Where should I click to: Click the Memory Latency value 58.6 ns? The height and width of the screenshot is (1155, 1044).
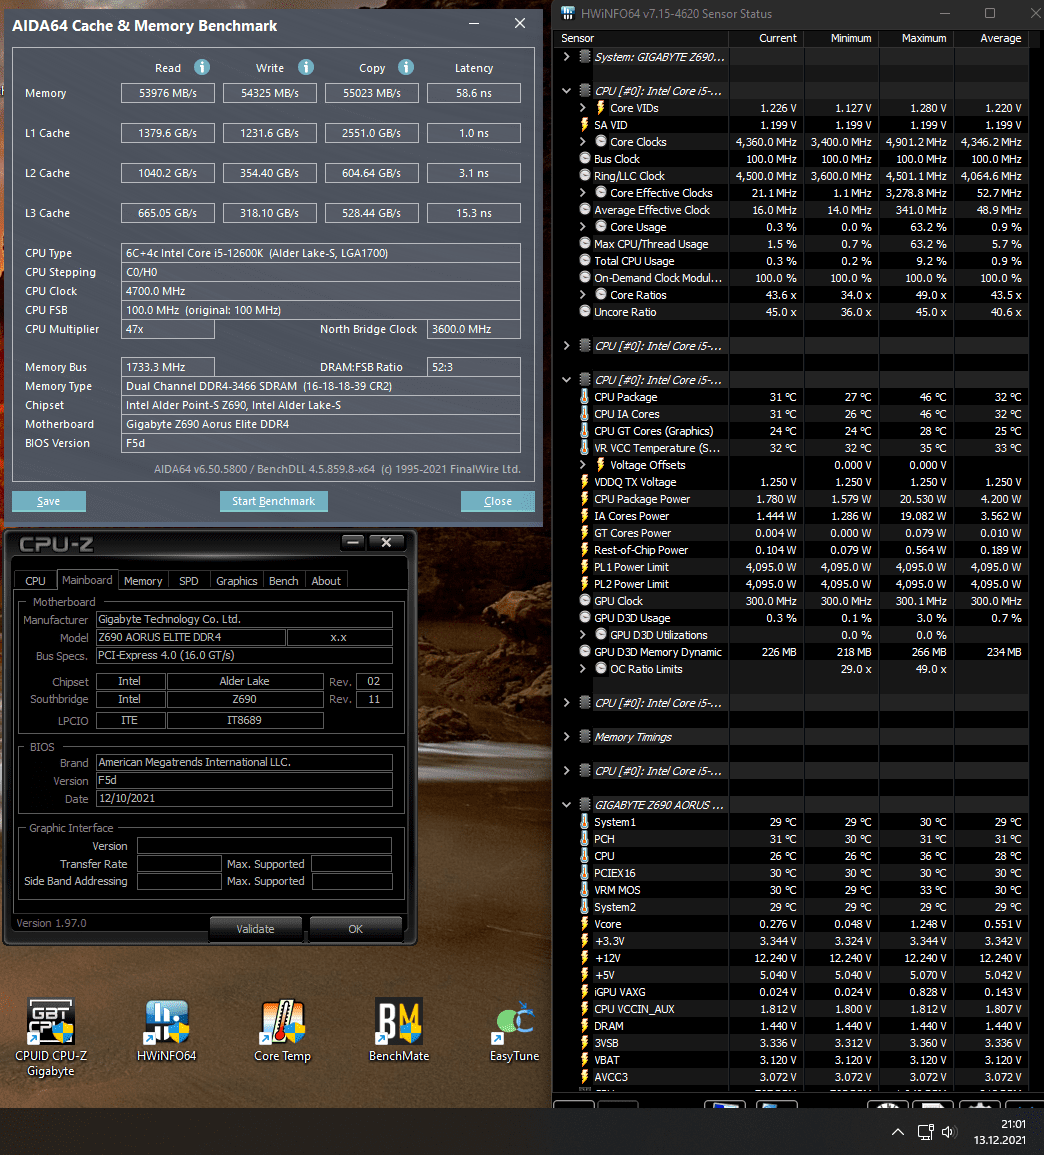[x=474, y=93]
